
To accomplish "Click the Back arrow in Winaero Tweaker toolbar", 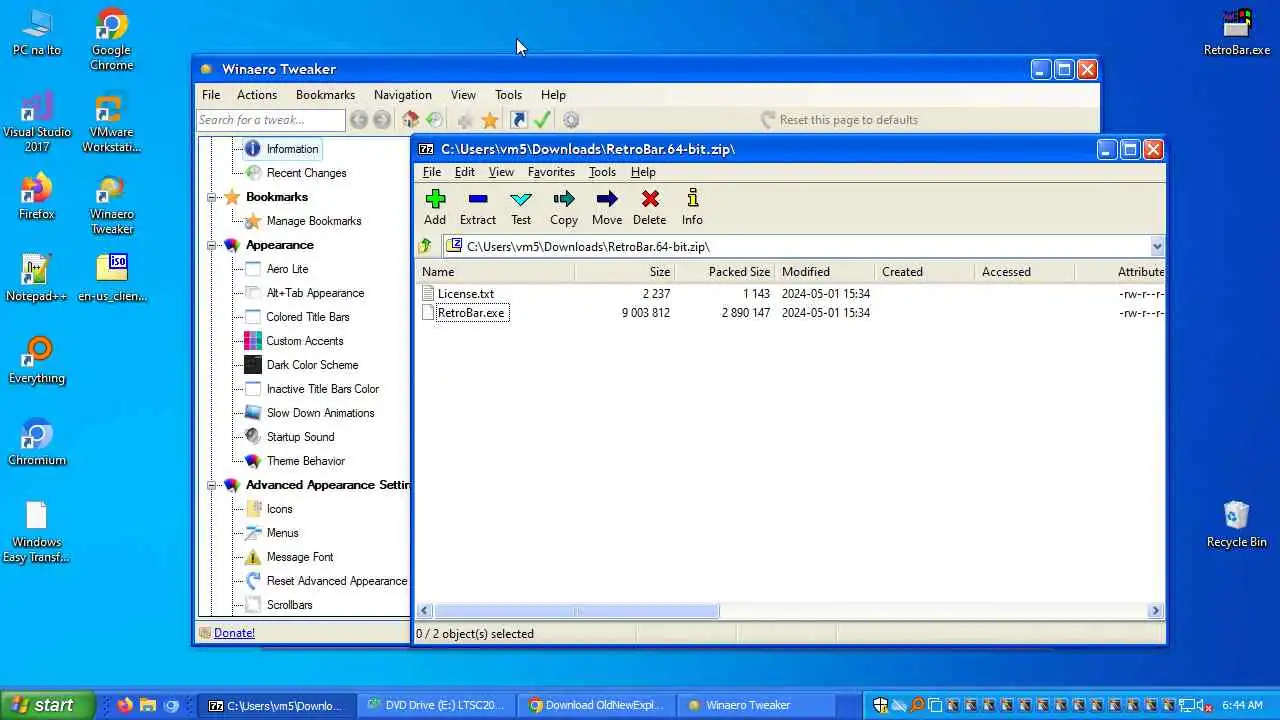I will tap(358, 120).
